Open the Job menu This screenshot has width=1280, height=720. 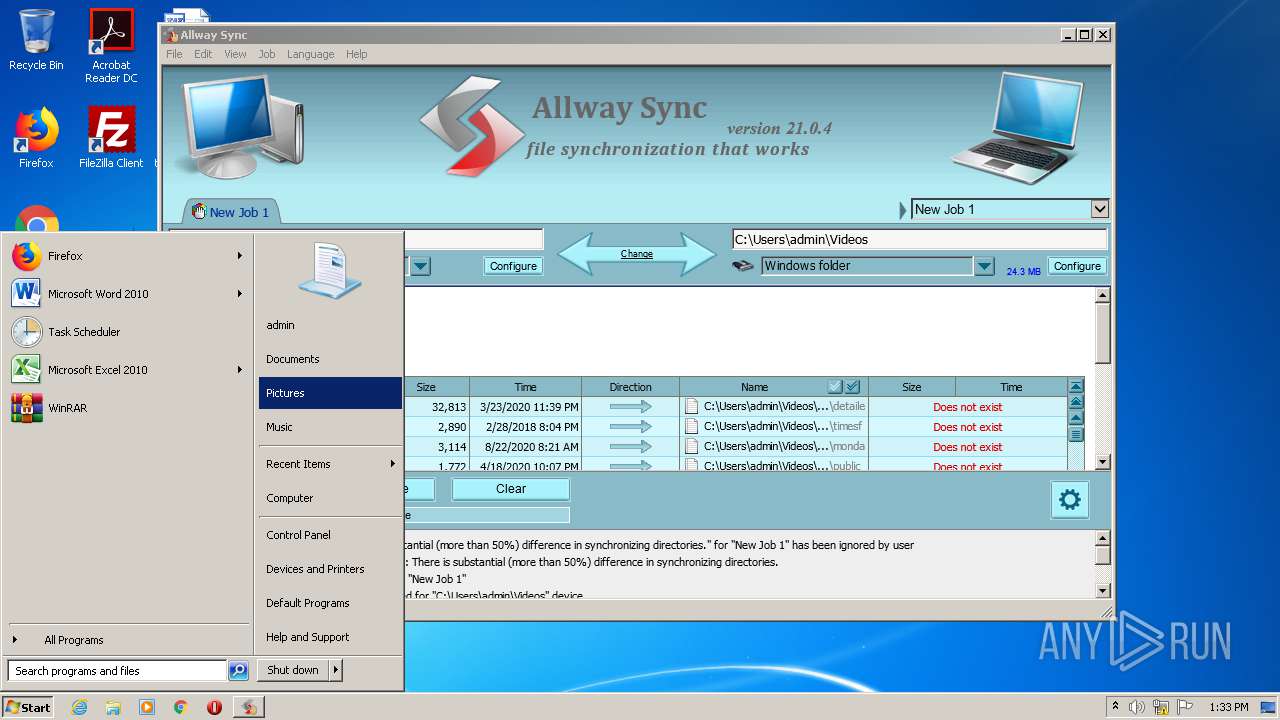tap(267, 54)
